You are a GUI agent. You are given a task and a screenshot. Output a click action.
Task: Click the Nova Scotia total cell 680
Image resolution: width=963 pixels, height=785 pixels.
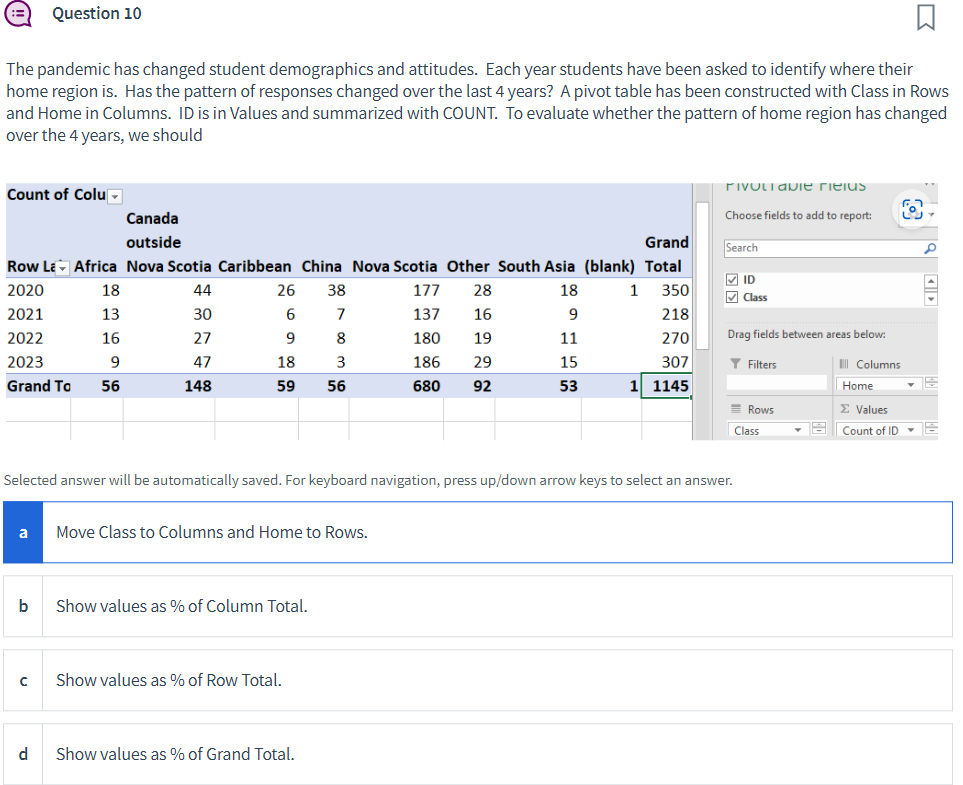click(426, 386)
